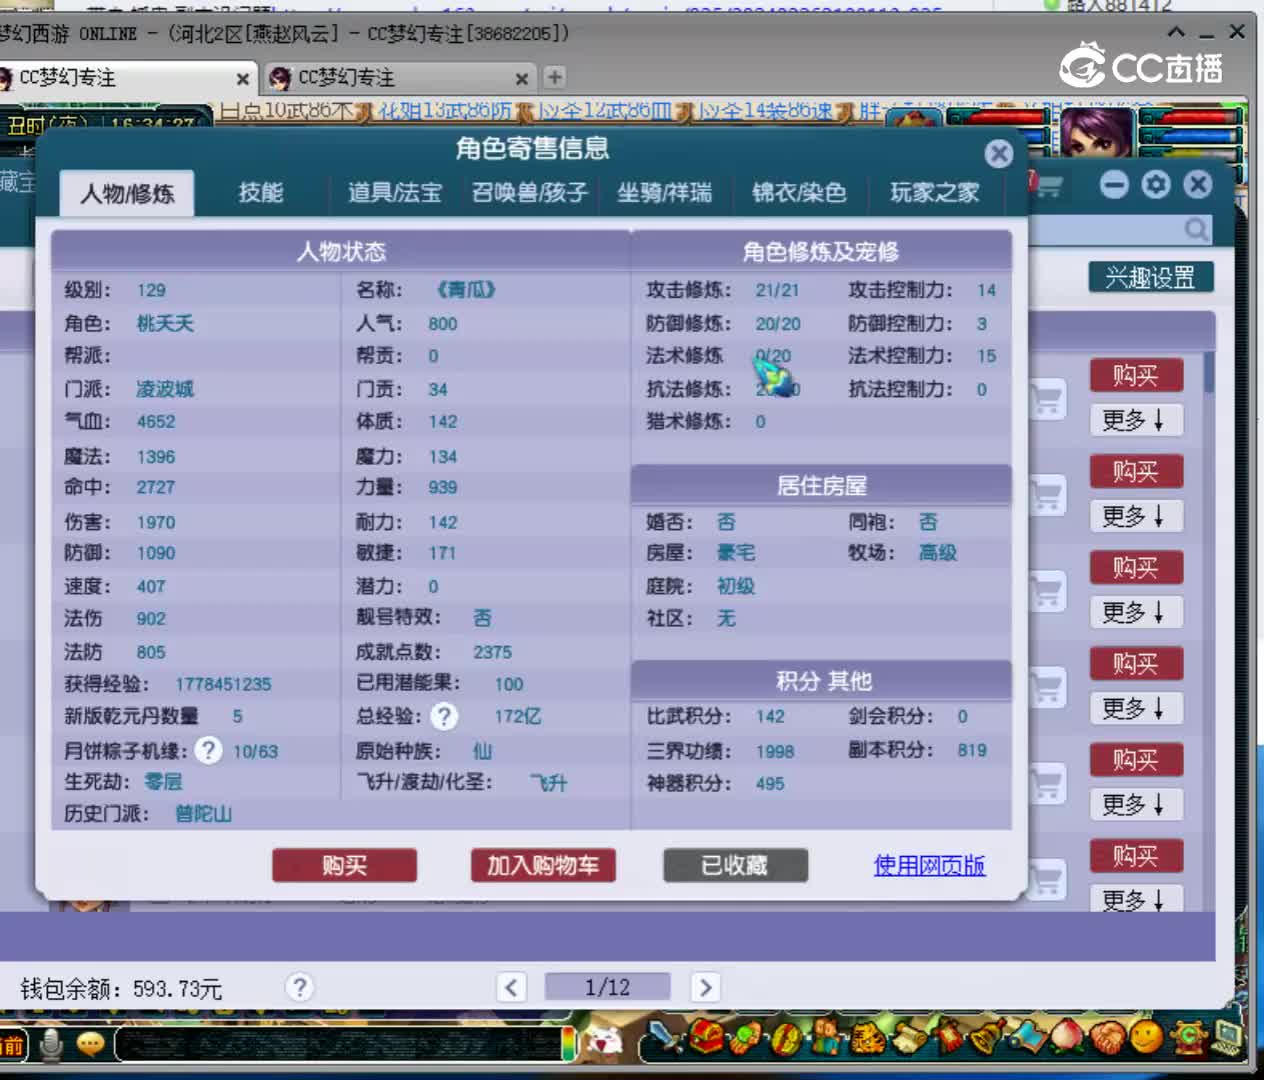Viewport: 1264px width, 1080px height.
Task: Switch to the 道具/法宝 tab
Action: pos(395,192)
